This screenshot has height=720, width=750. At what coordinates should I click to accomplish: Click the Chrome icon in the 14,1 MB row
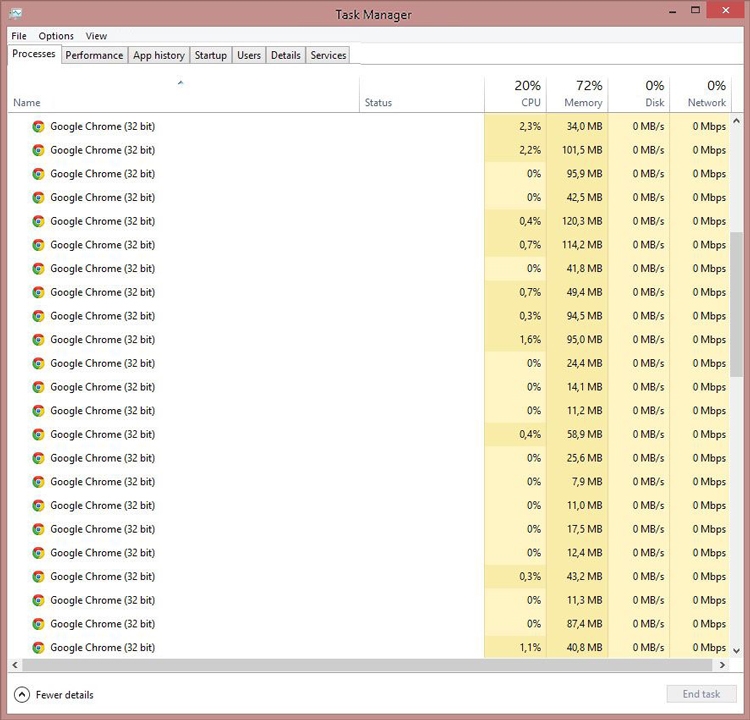click(x=38, y=387)
